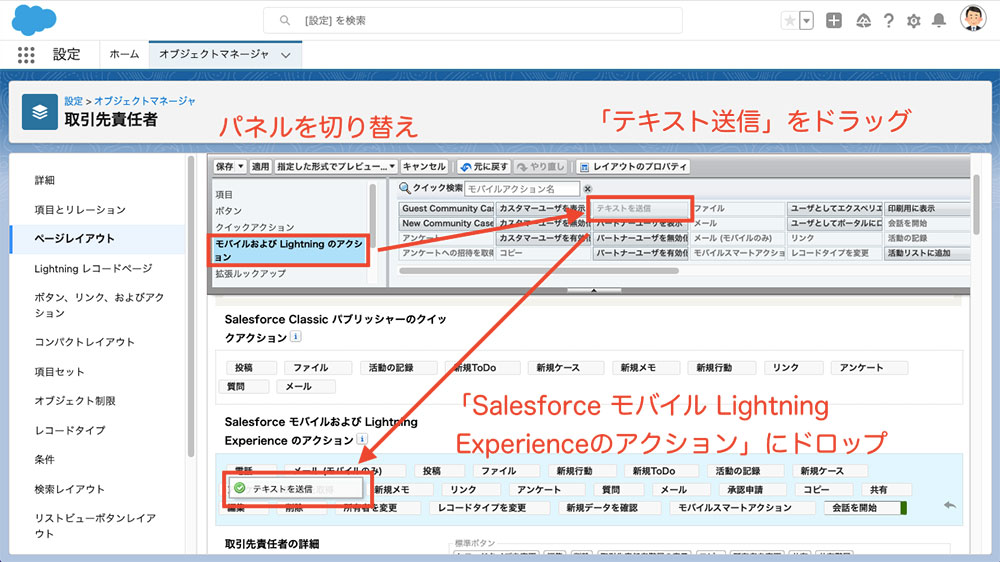Click Guest Community Case palette item
Viewport: 1000px width, 562px height.
click(446, 209)
